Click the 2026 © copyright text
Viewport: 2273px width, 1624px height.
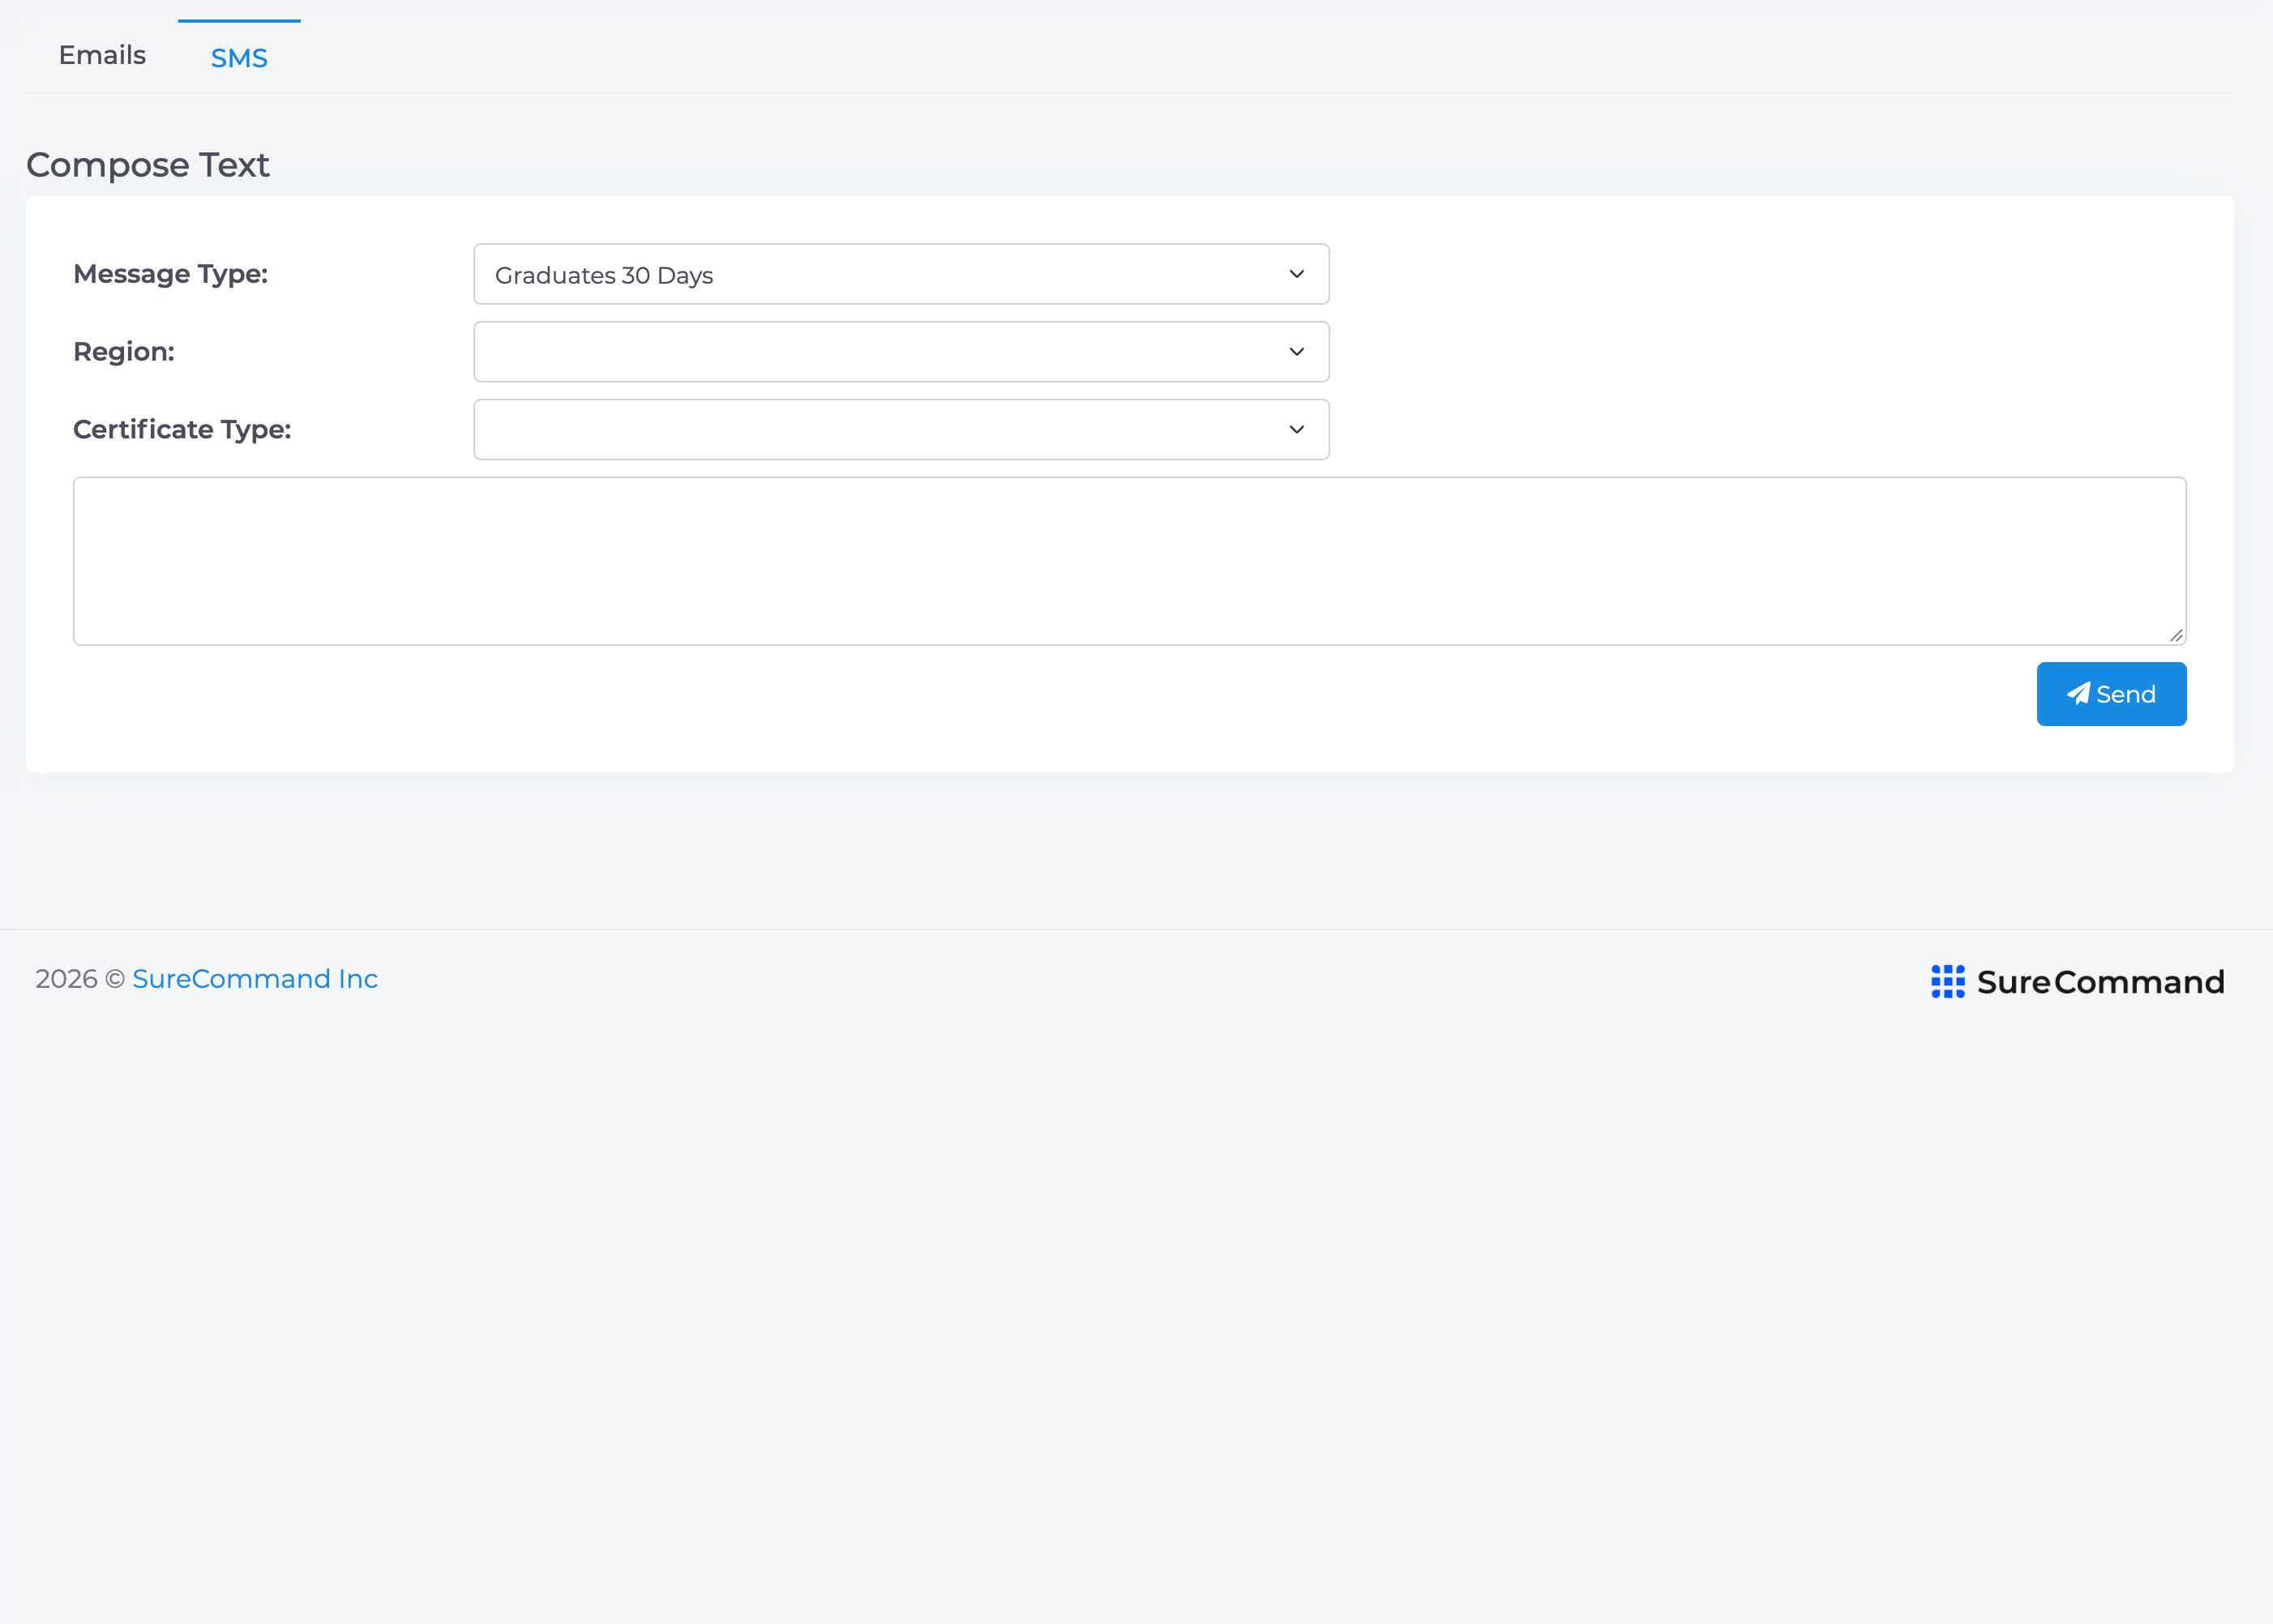click(80, 979)
